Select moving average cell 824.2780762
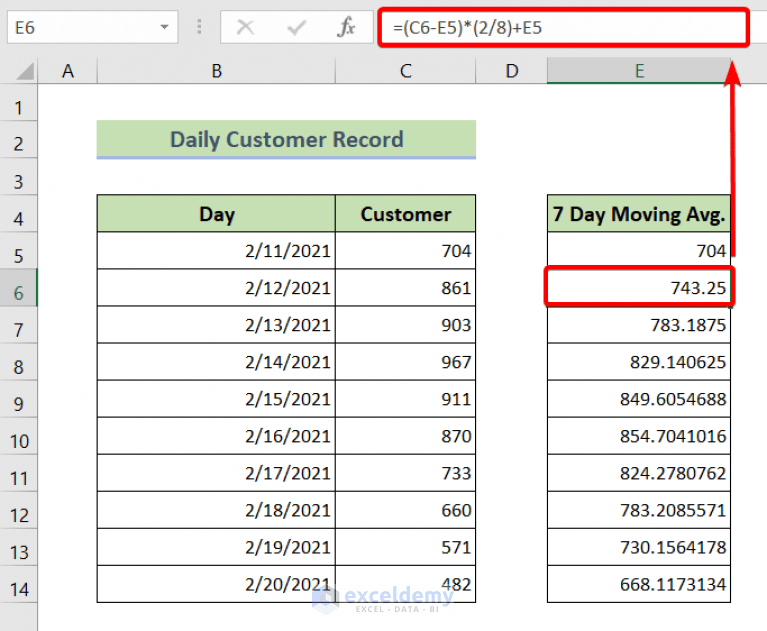Screen dimensions: 767x631 coord(639,473)
